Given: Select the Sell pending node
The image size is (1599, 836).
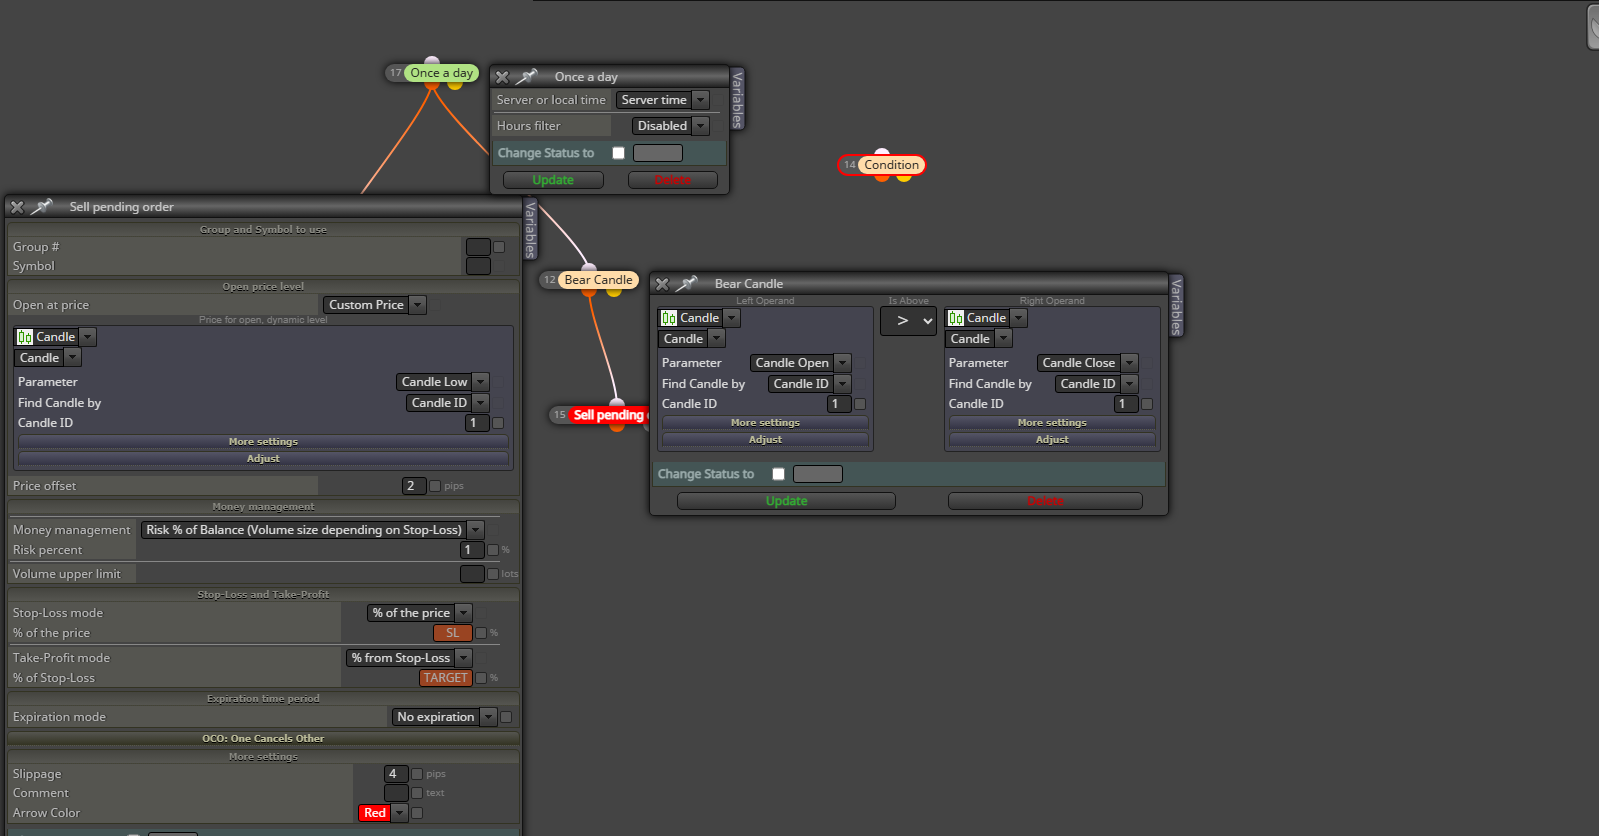Looking at the screenshot, I should [x=608, y=415].
